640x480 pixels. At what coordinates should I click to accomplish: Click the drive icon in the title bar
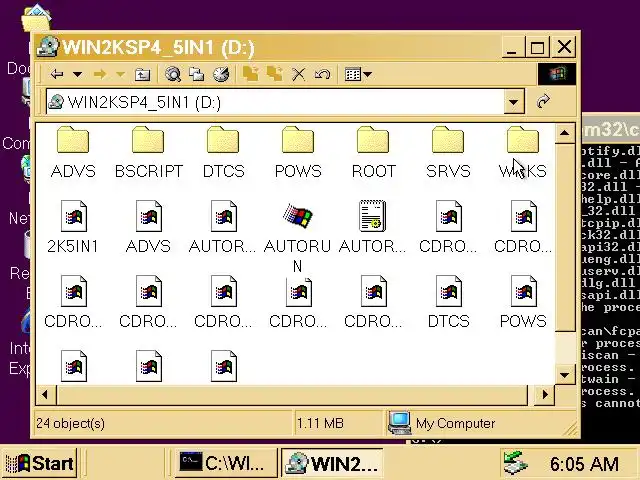click(x=48, y=47)
